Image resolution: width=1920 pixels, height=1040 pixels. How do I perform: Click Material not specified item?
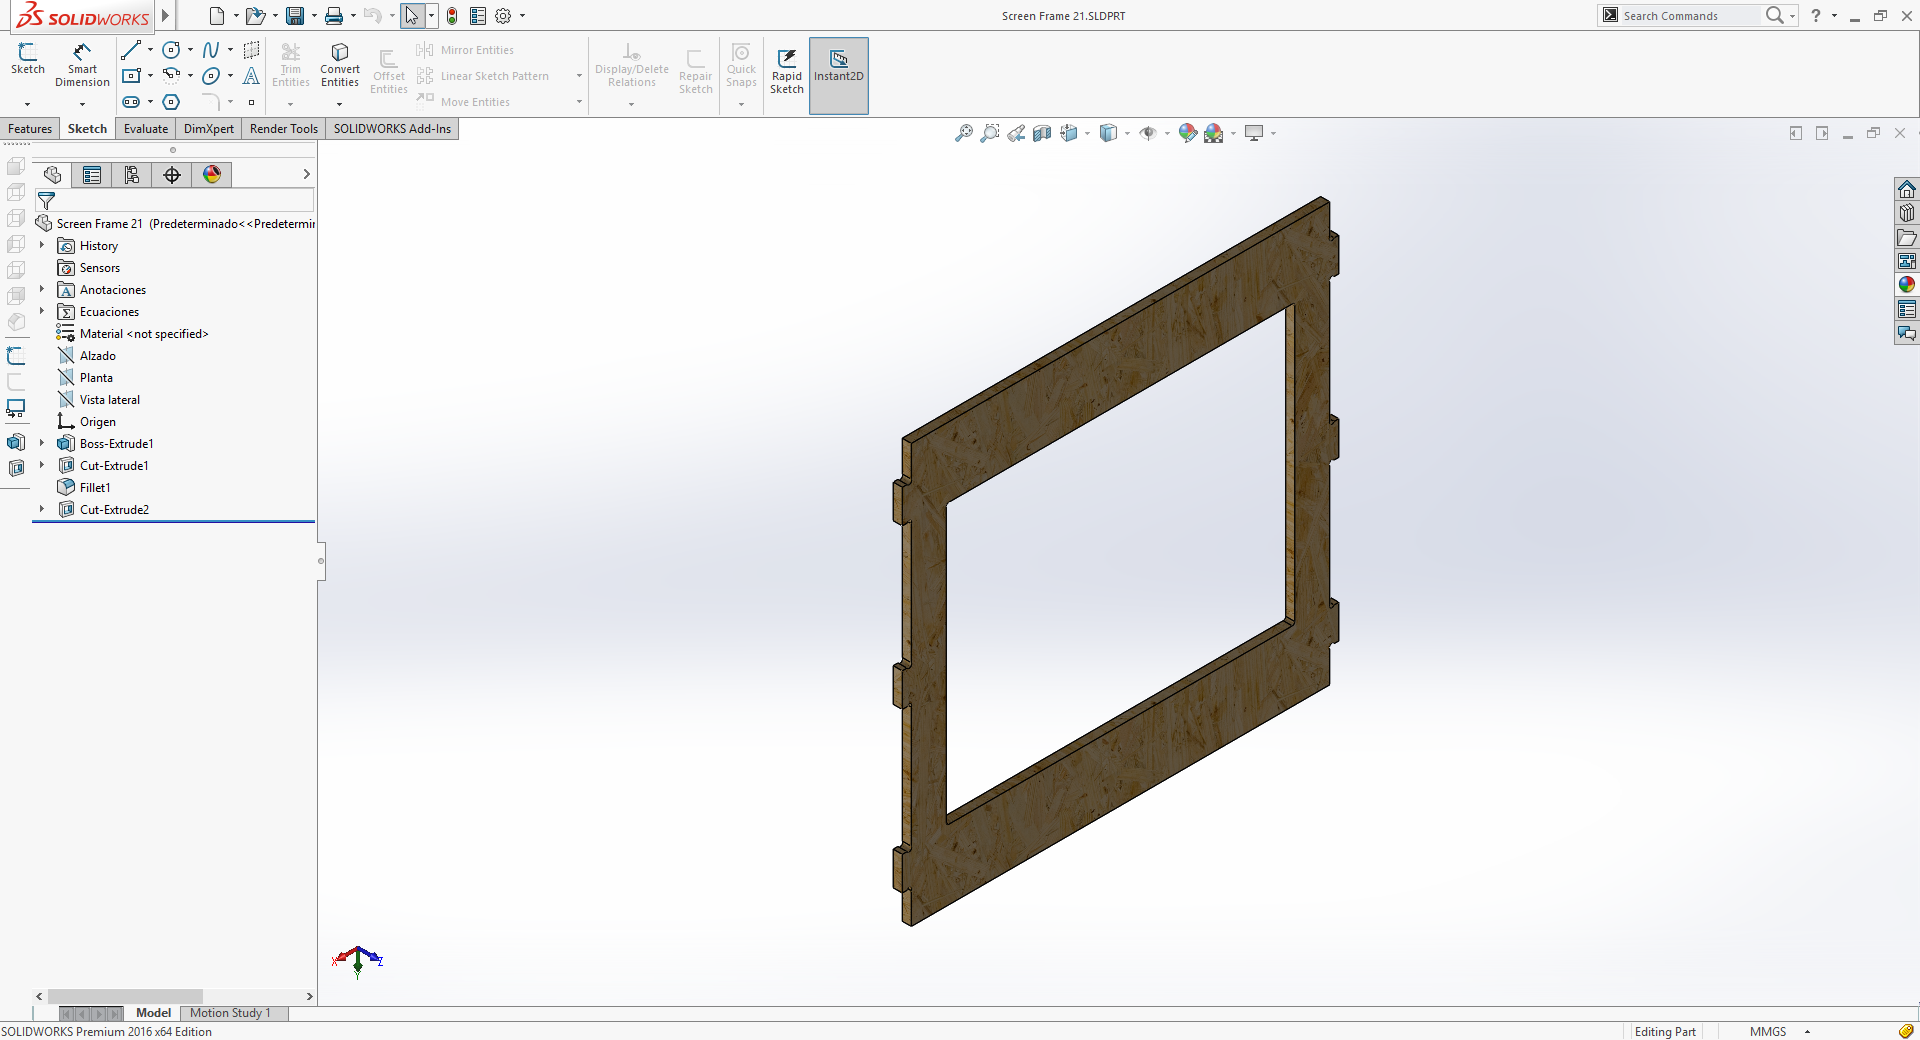[x=144, y=334]
